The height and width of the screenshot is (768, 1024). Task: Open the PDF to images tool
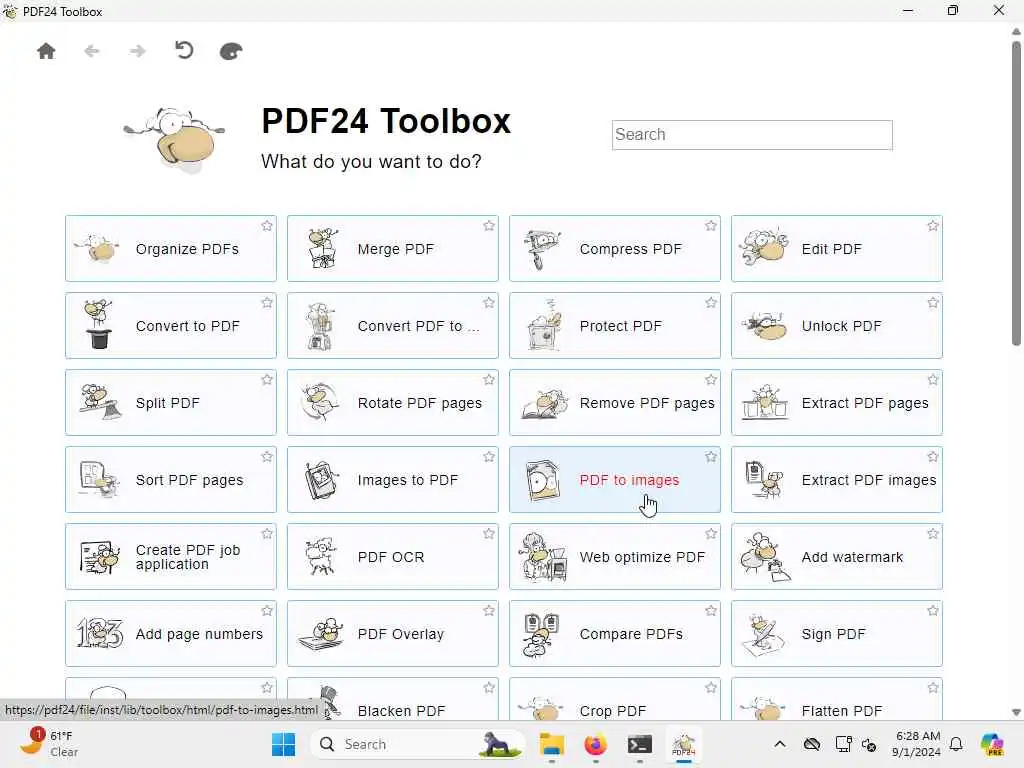click(x=615, y=480)
